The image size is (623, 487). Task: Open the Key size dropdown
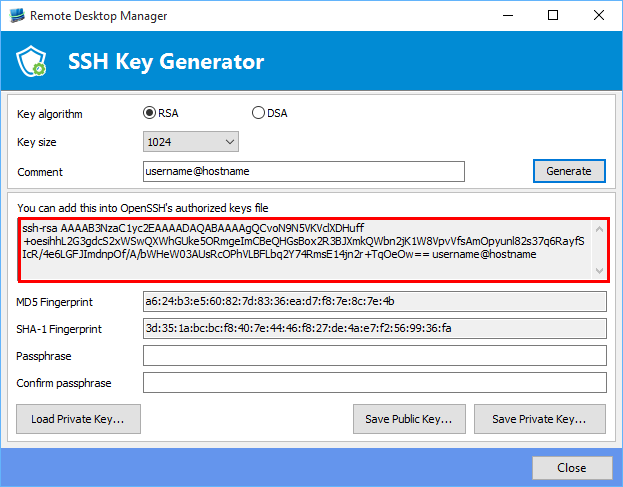tap(191, 142)
